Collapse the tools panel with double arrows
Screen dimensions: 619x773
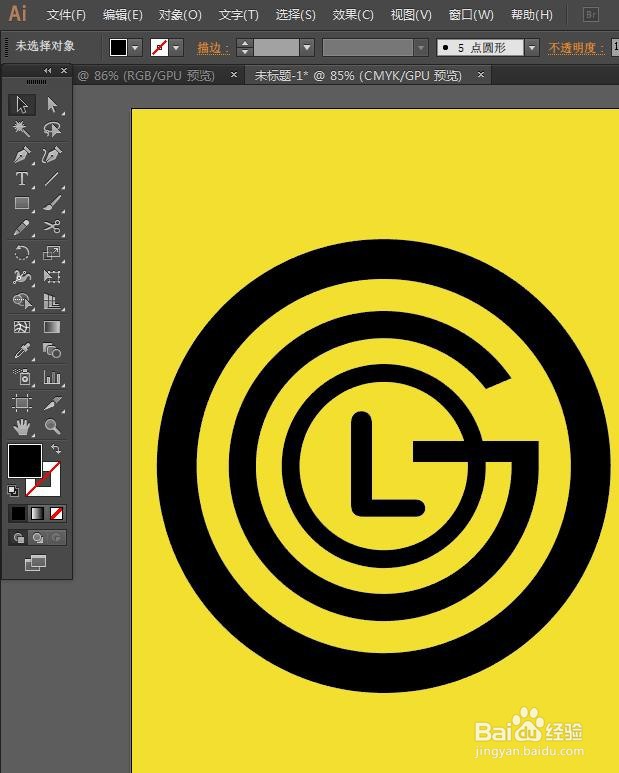[48, 71]
